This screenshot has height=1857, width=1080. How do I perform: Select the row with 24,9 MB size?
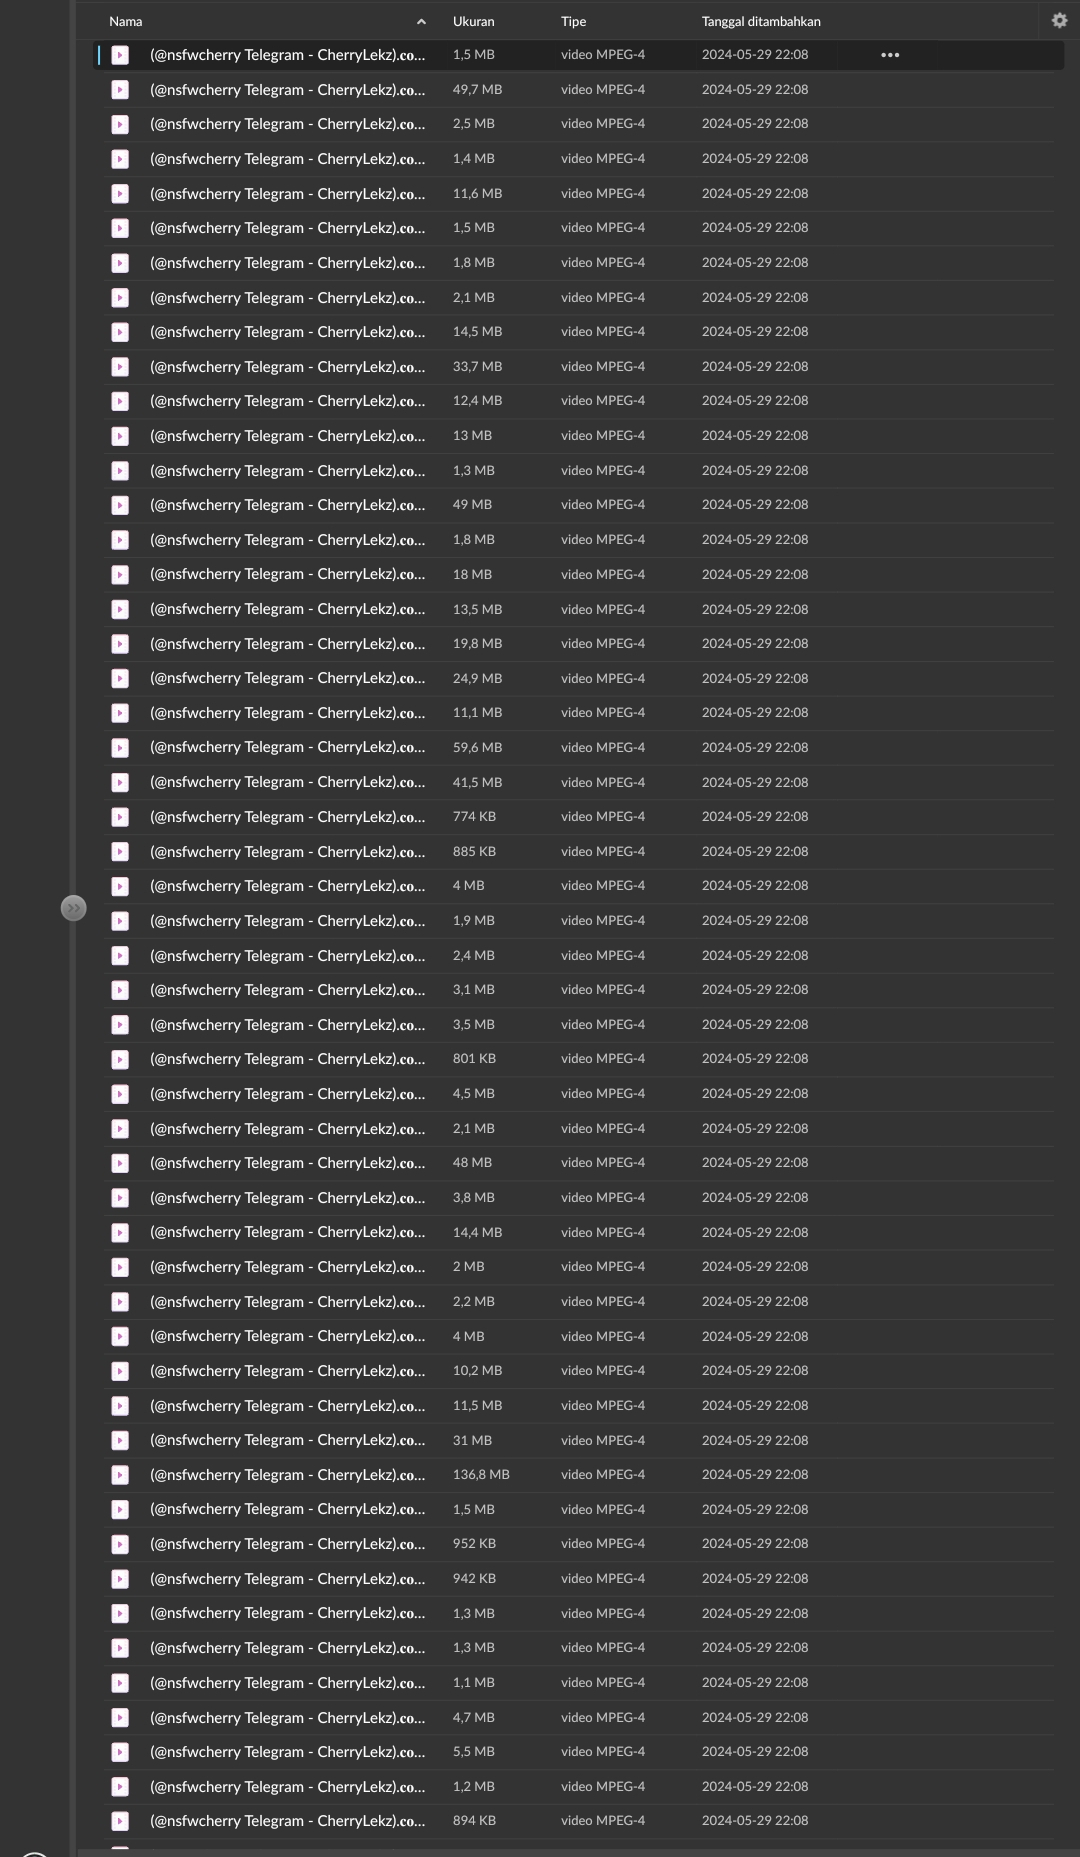(x=580, y=678)
